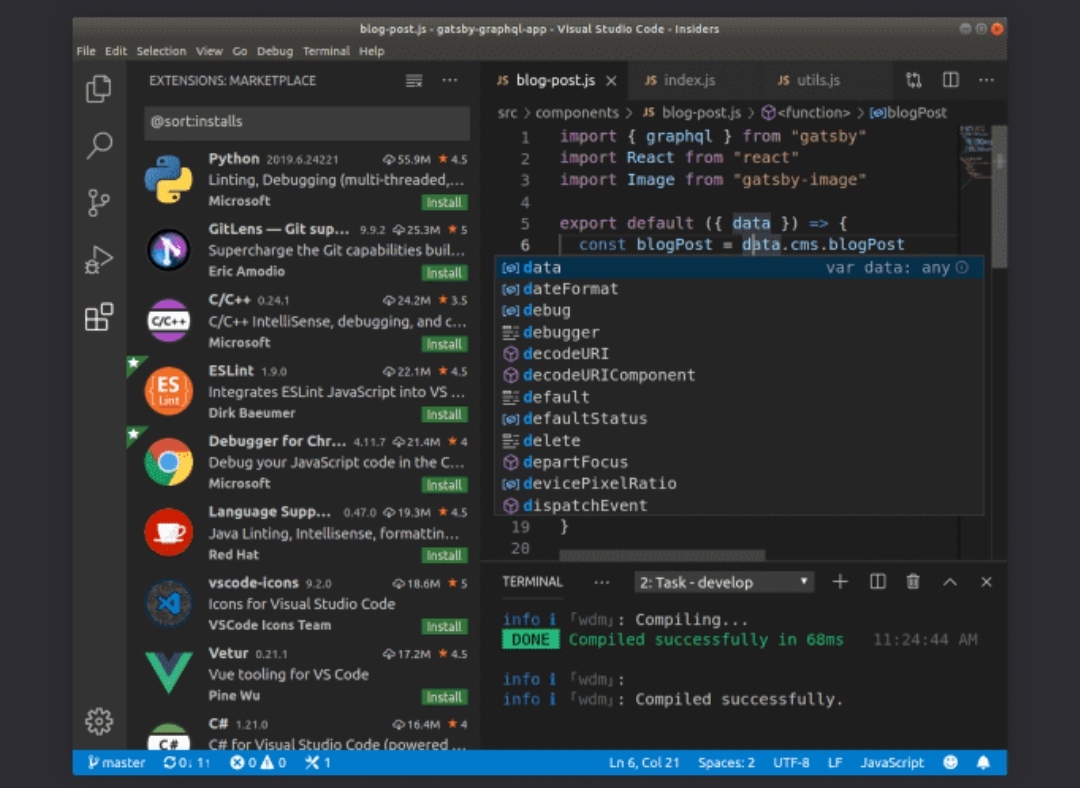Viewport: 1080px width, 788px height.
Task: Open blog-post.js breadcrumb segment
Action: point(692,112)
